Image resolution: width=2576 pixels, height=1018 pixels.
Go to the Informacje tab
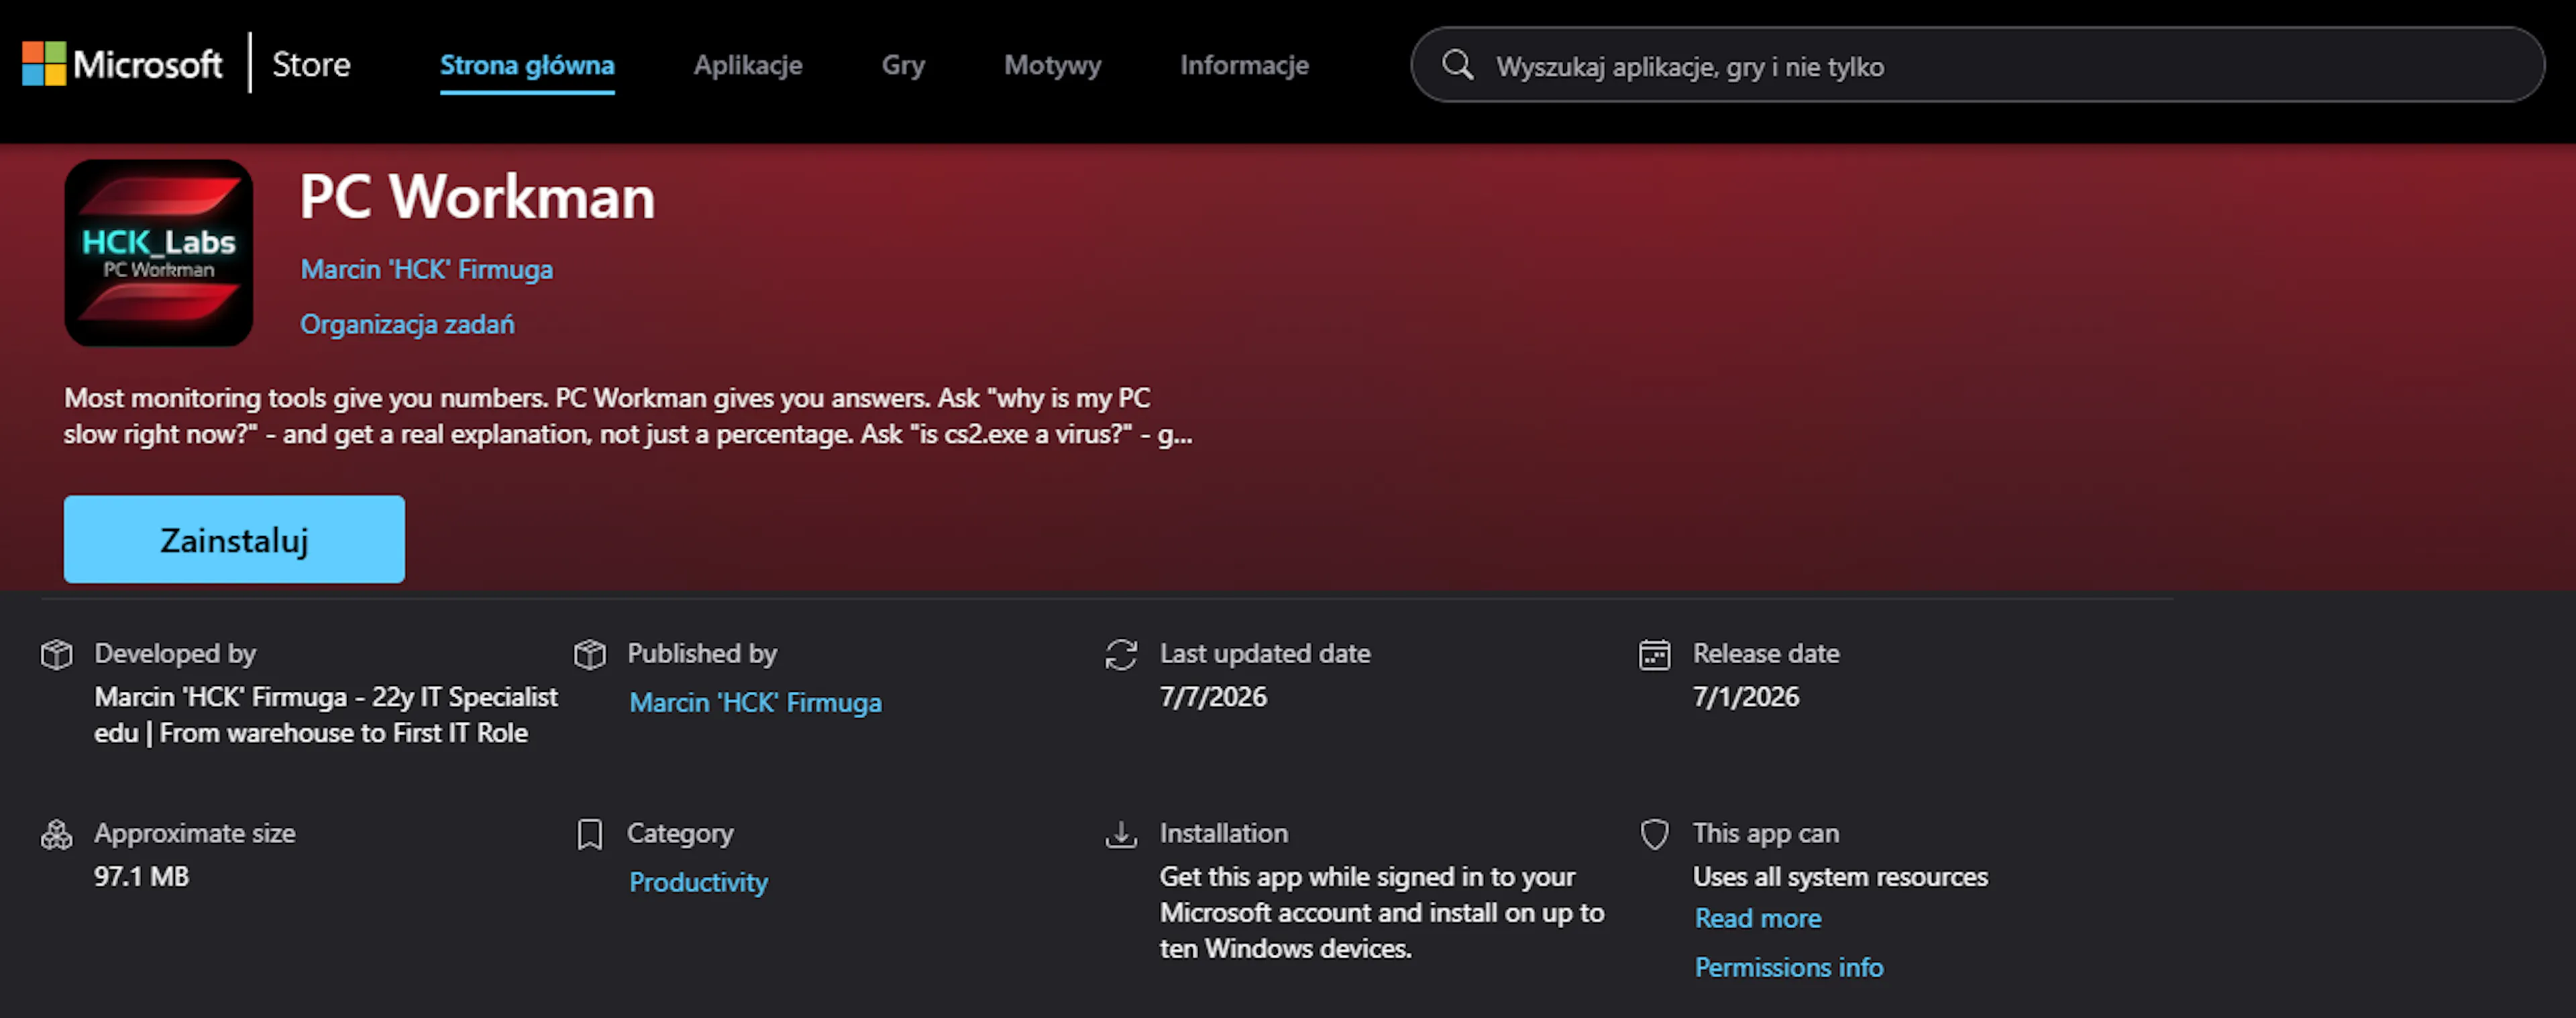click(x=1244, y=65)
